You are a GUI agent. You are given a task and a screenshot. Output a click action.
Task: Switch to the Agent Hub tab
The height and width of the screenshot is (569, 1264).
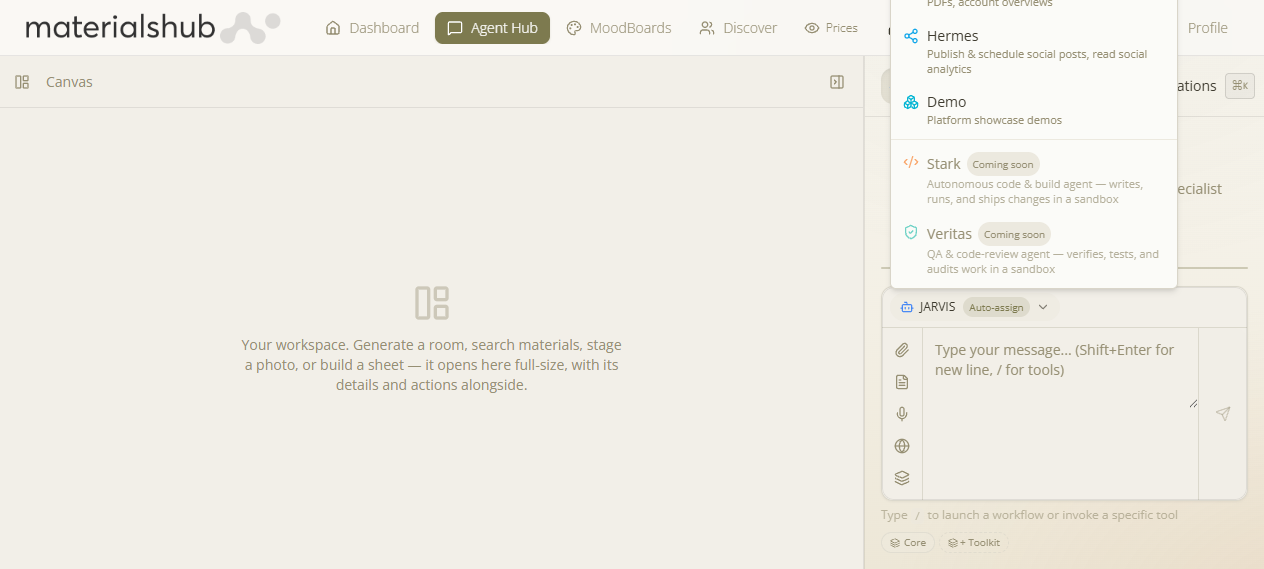click(x=492, y=28)
